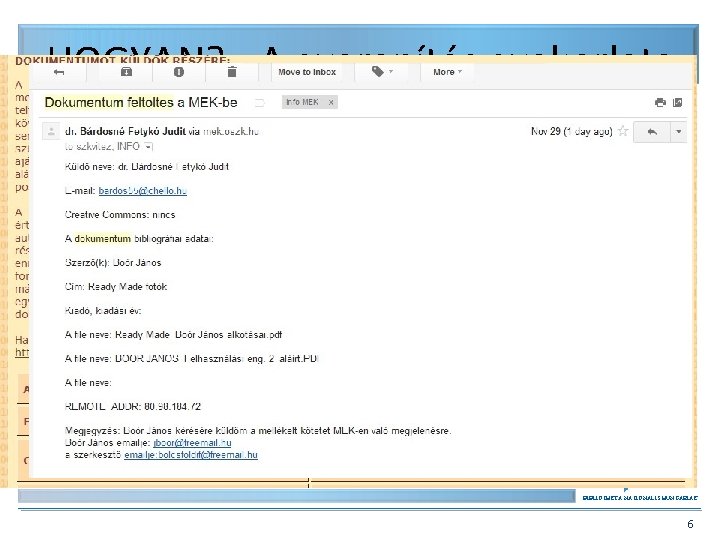Image resolution: width=720 pixels, height=540 pixels.
Task: Click the 'Küldő neve' line
Action: [147, 167]
